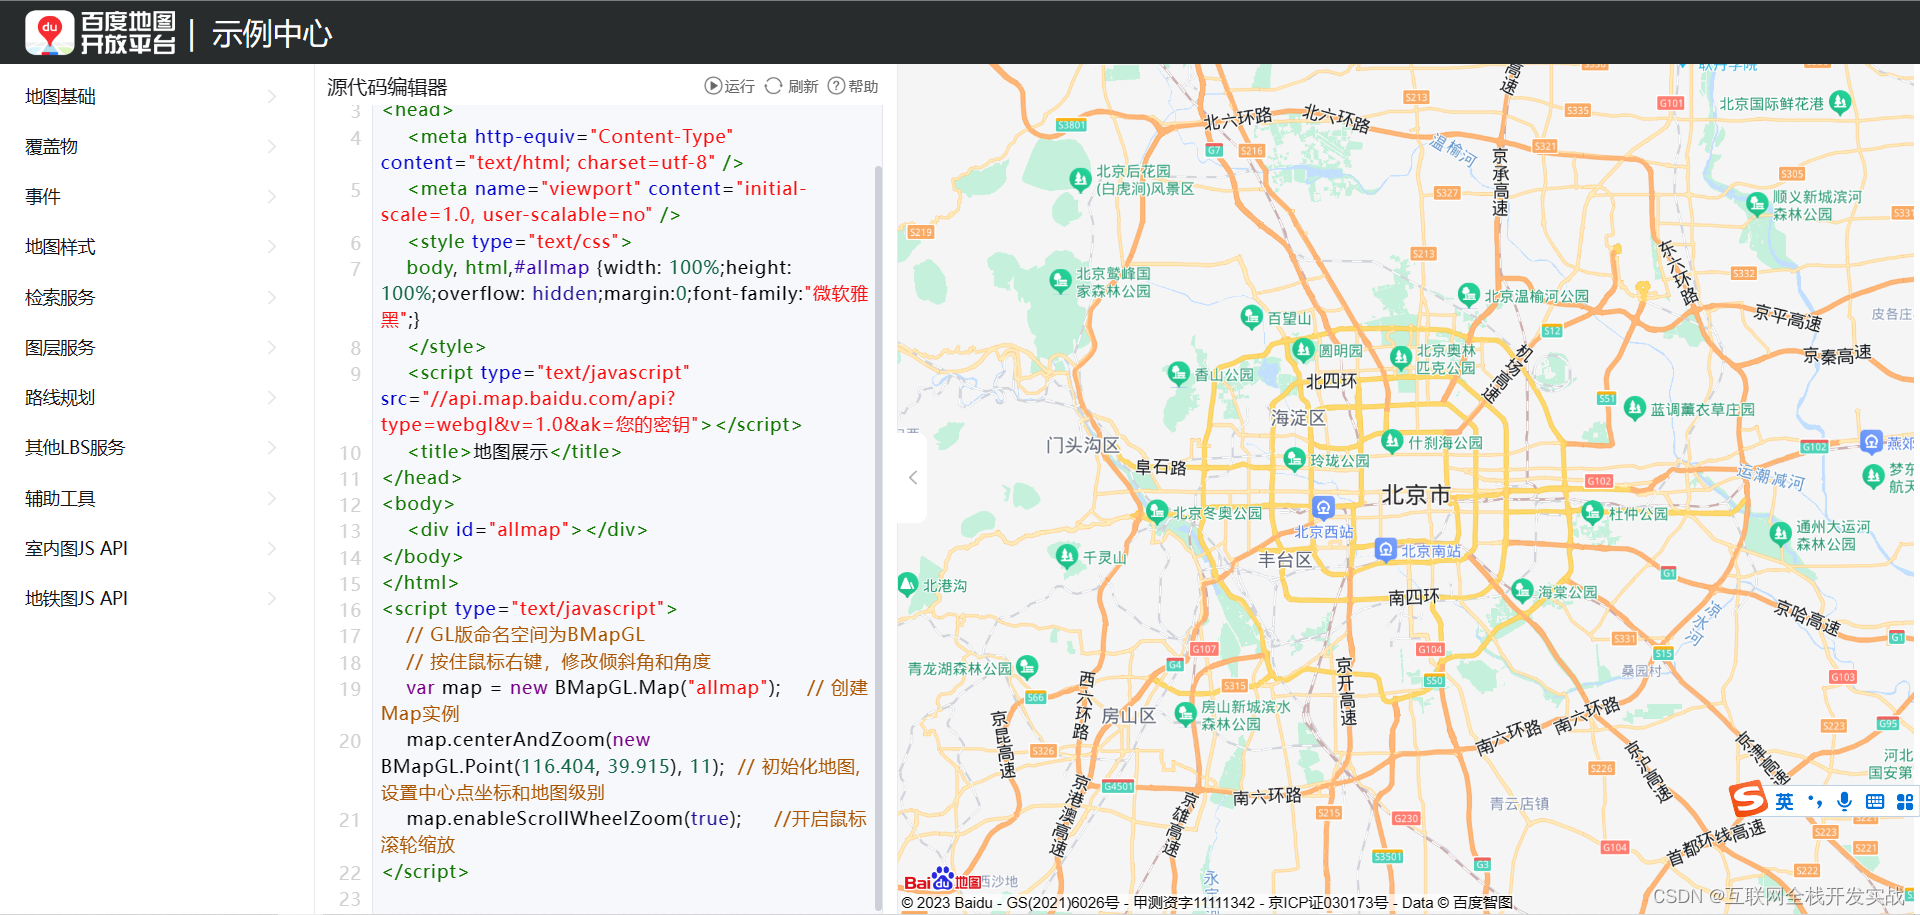This screenshot has height=915, width=1920.
Task: Click the 圆明园 park marker icon
Action: pyautogui.click(x=1302, y=349)
